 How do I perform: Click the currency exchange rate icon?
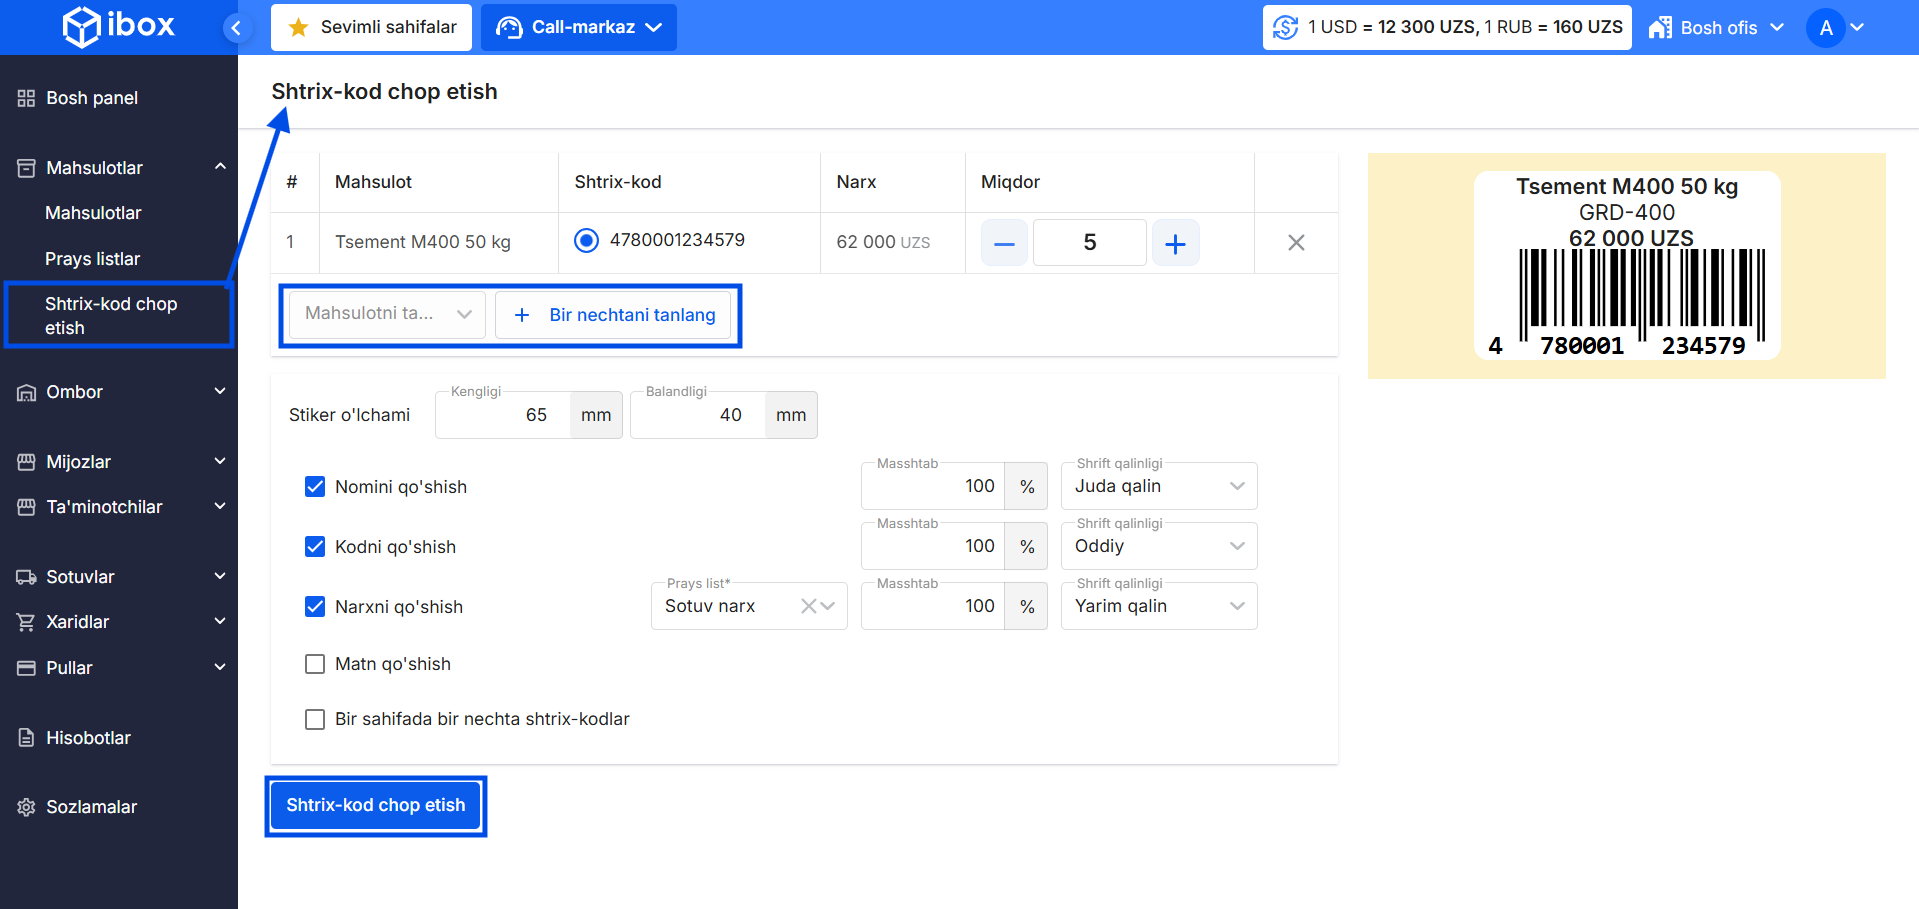pyautogui.click(x=1285, y=28)
